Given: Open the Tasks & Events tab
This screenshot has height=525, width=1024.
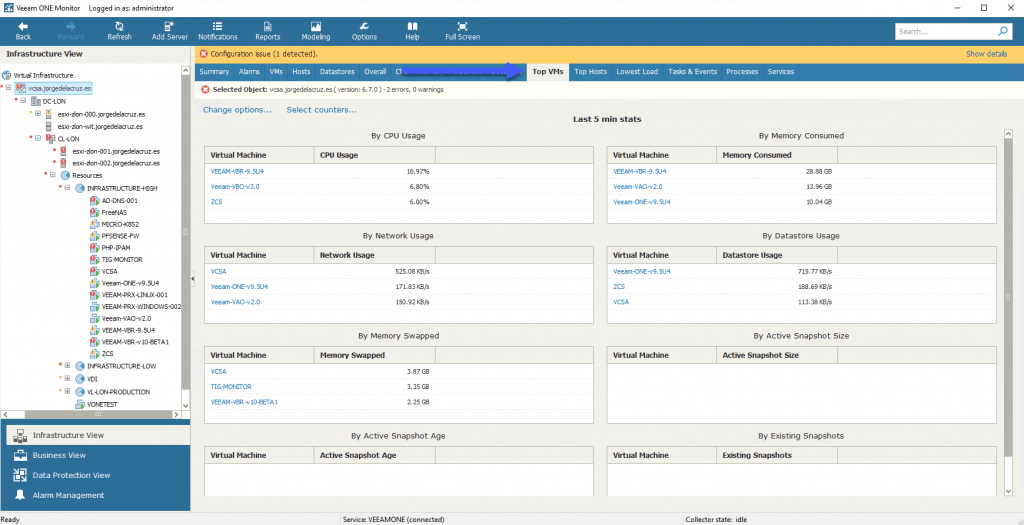Looking at the screenshot, I should pyautogui.click(x=692, y=72).
